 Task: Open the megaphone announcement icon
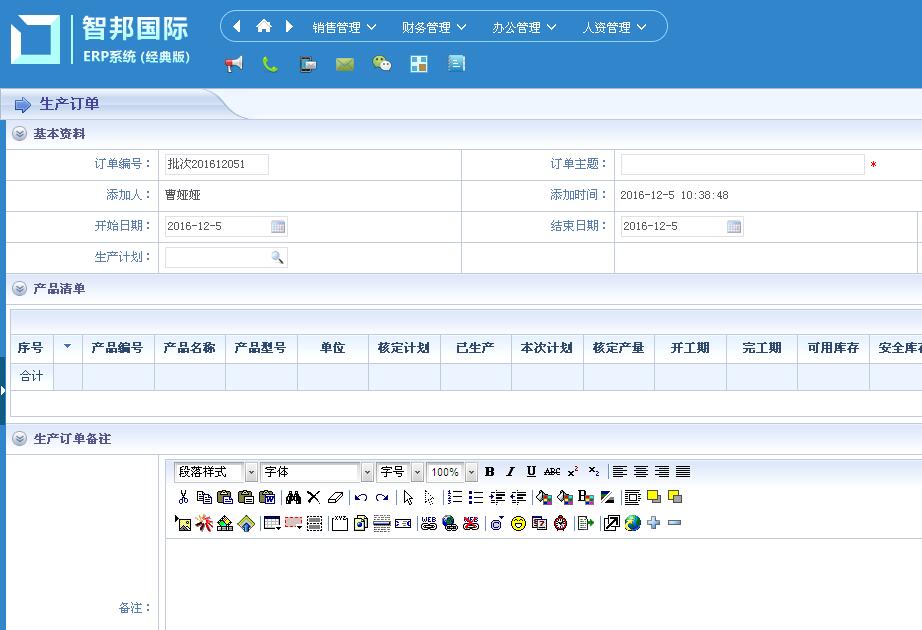pyautogui.click(x=236, y=63)
